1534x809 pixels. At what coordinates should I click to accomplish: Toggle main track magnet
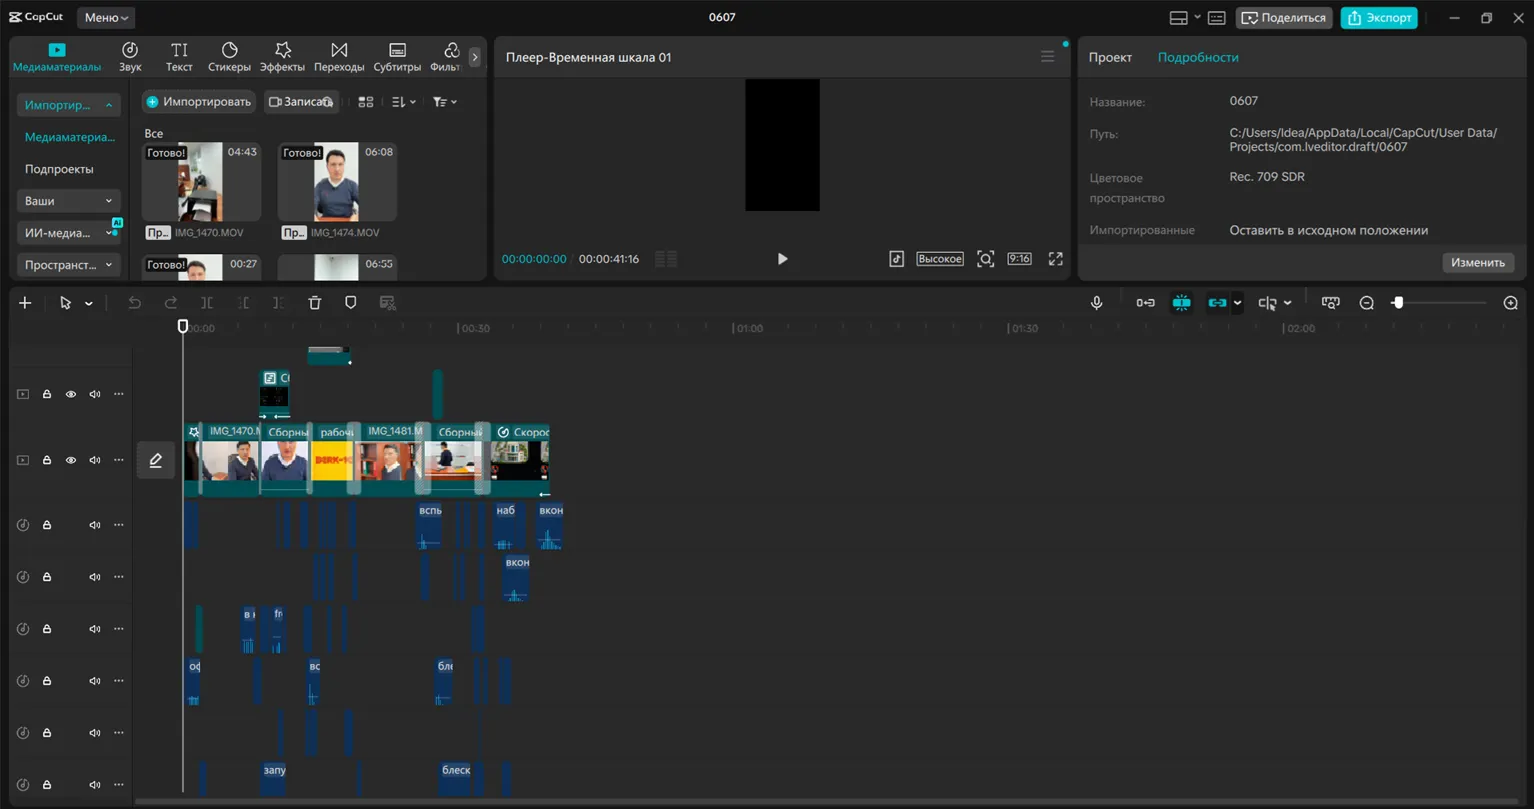(1146, 303)
